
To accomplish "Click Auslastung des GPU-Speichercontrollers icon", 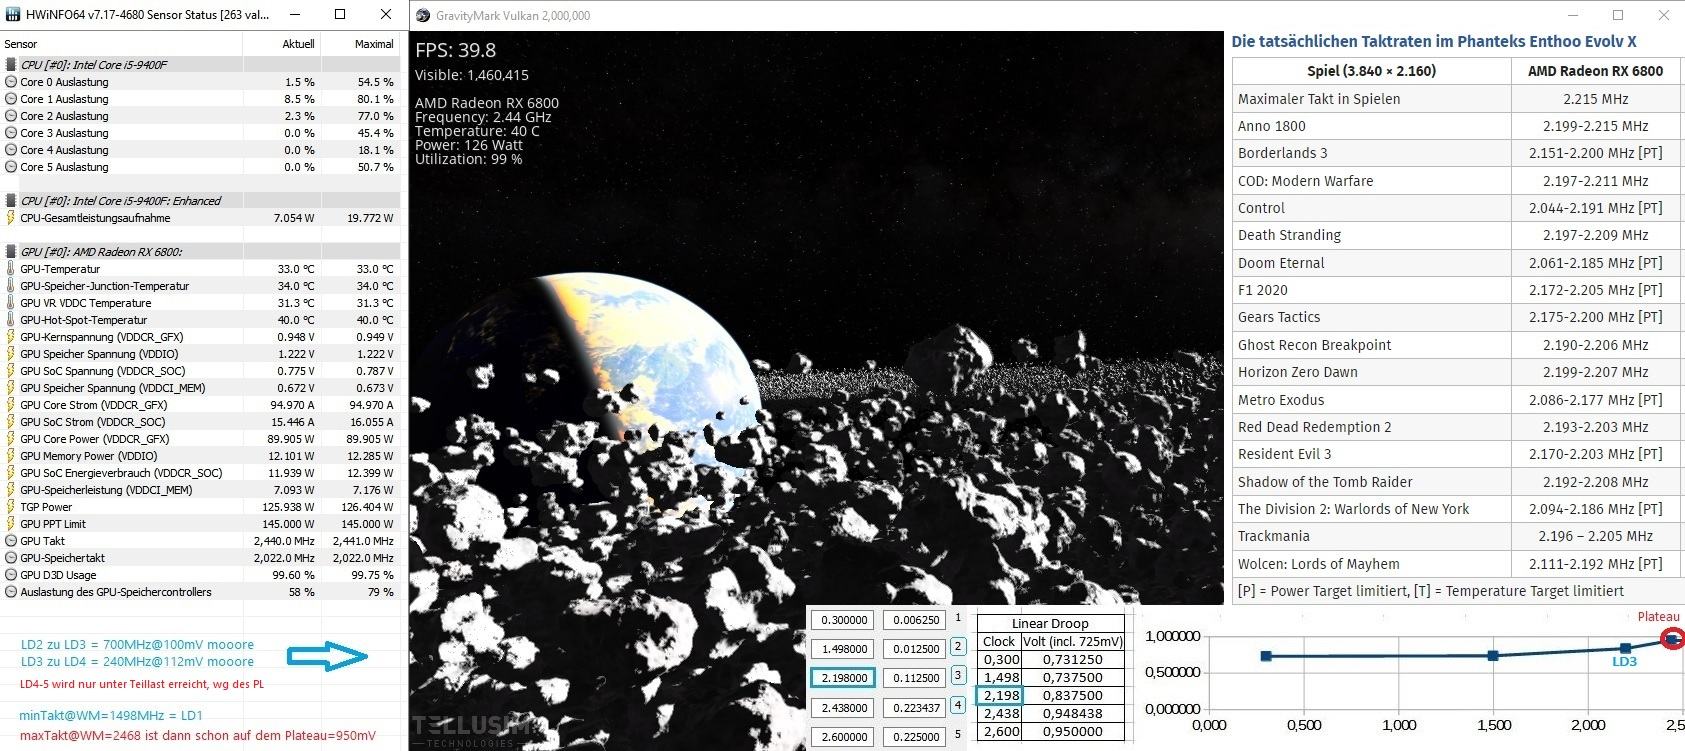I will click(11, 591).
